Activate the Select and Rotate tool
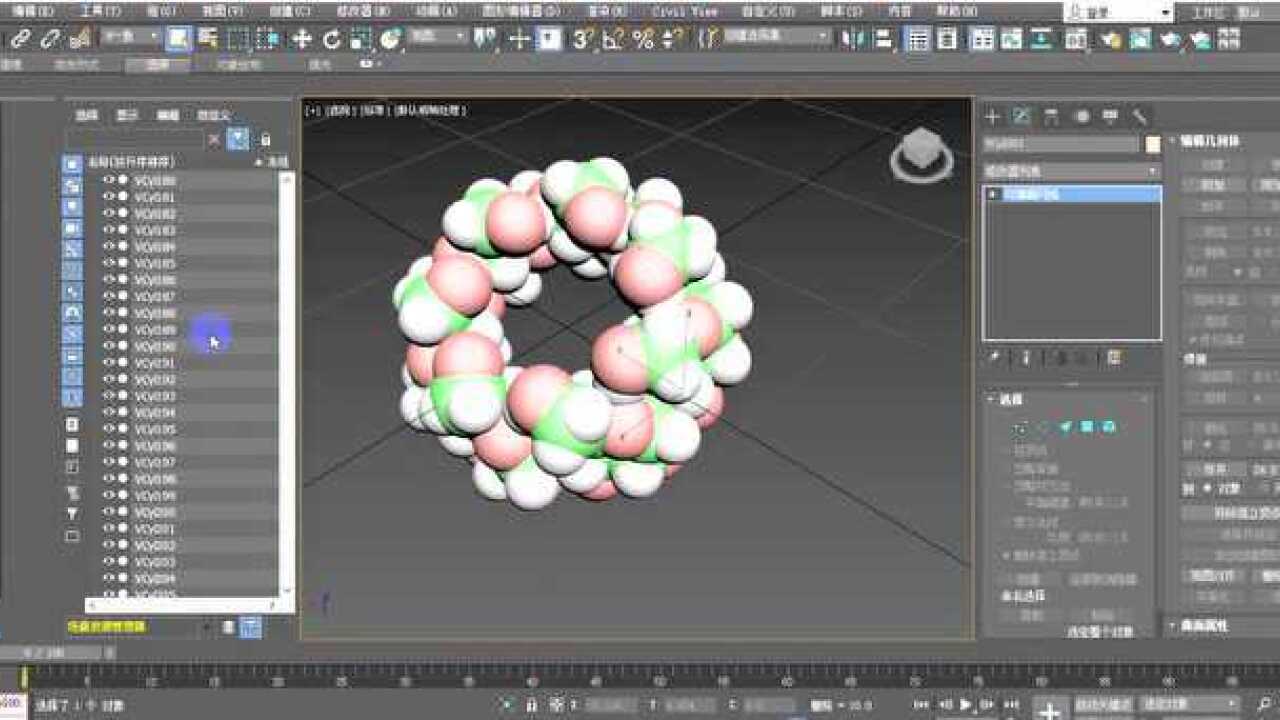This screenshot has width=1280, height=720. tap(331, 37)
